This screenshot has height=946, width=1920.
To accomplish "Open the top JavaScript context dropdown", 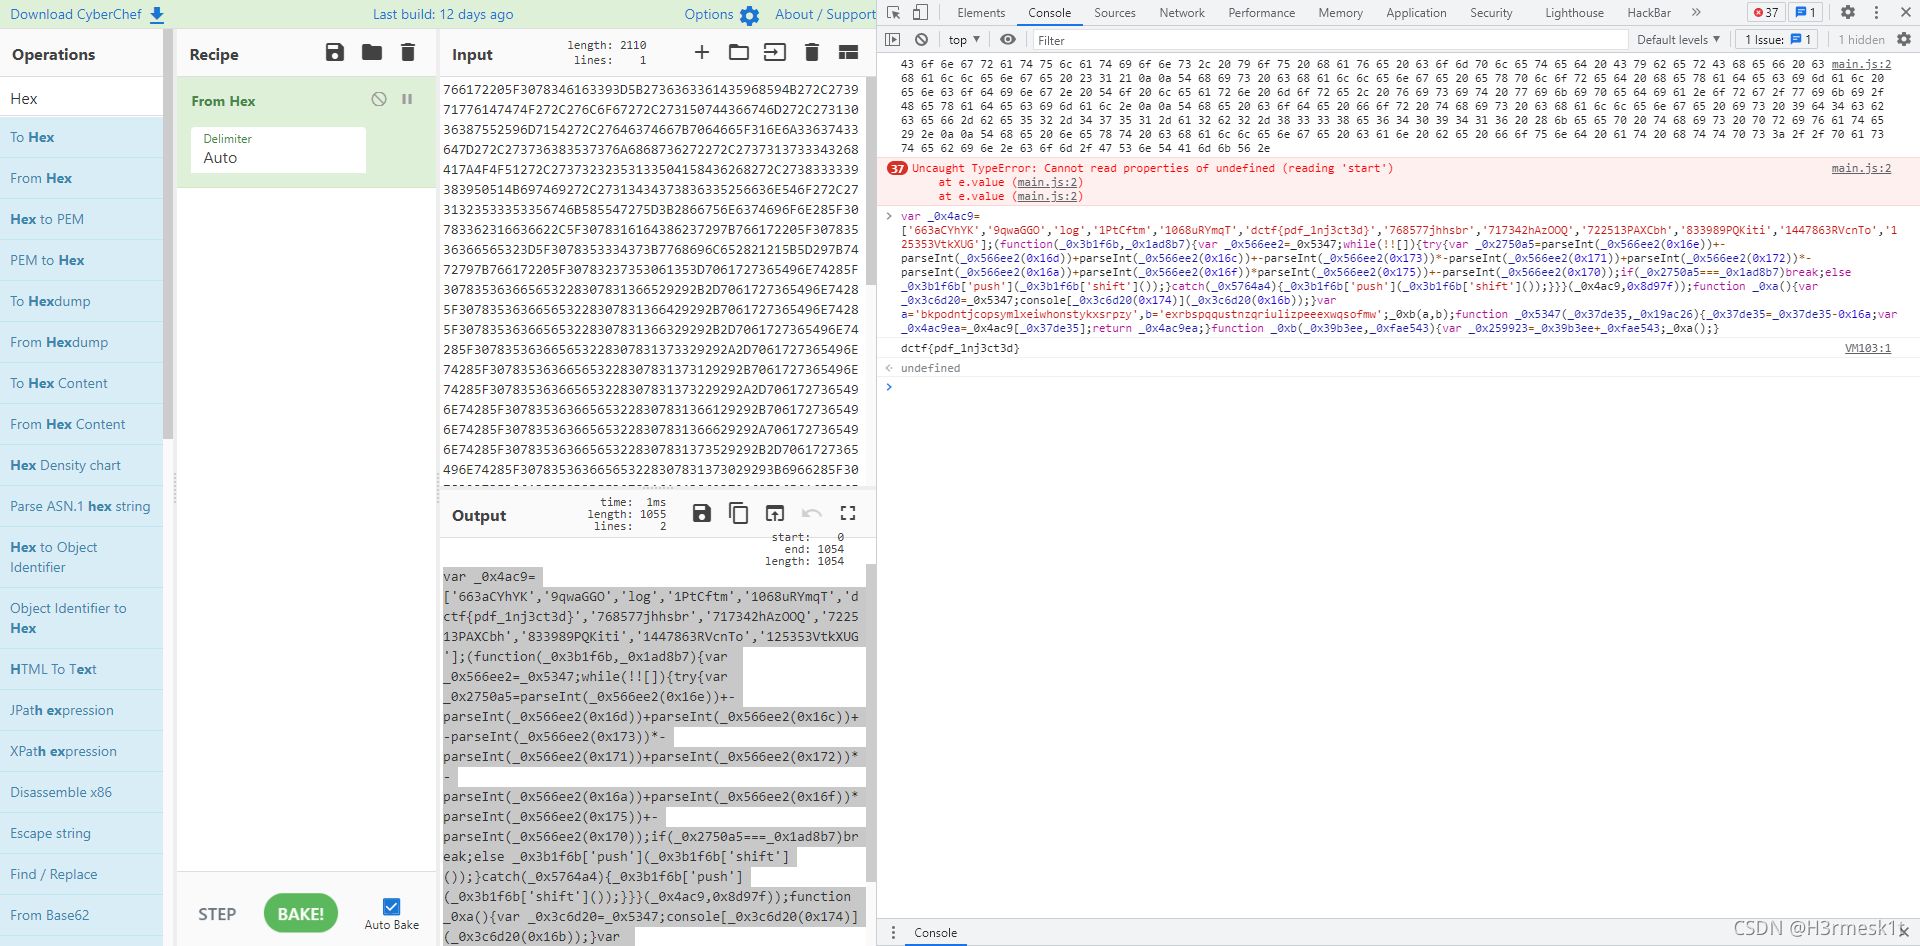I will click(964, 40).
